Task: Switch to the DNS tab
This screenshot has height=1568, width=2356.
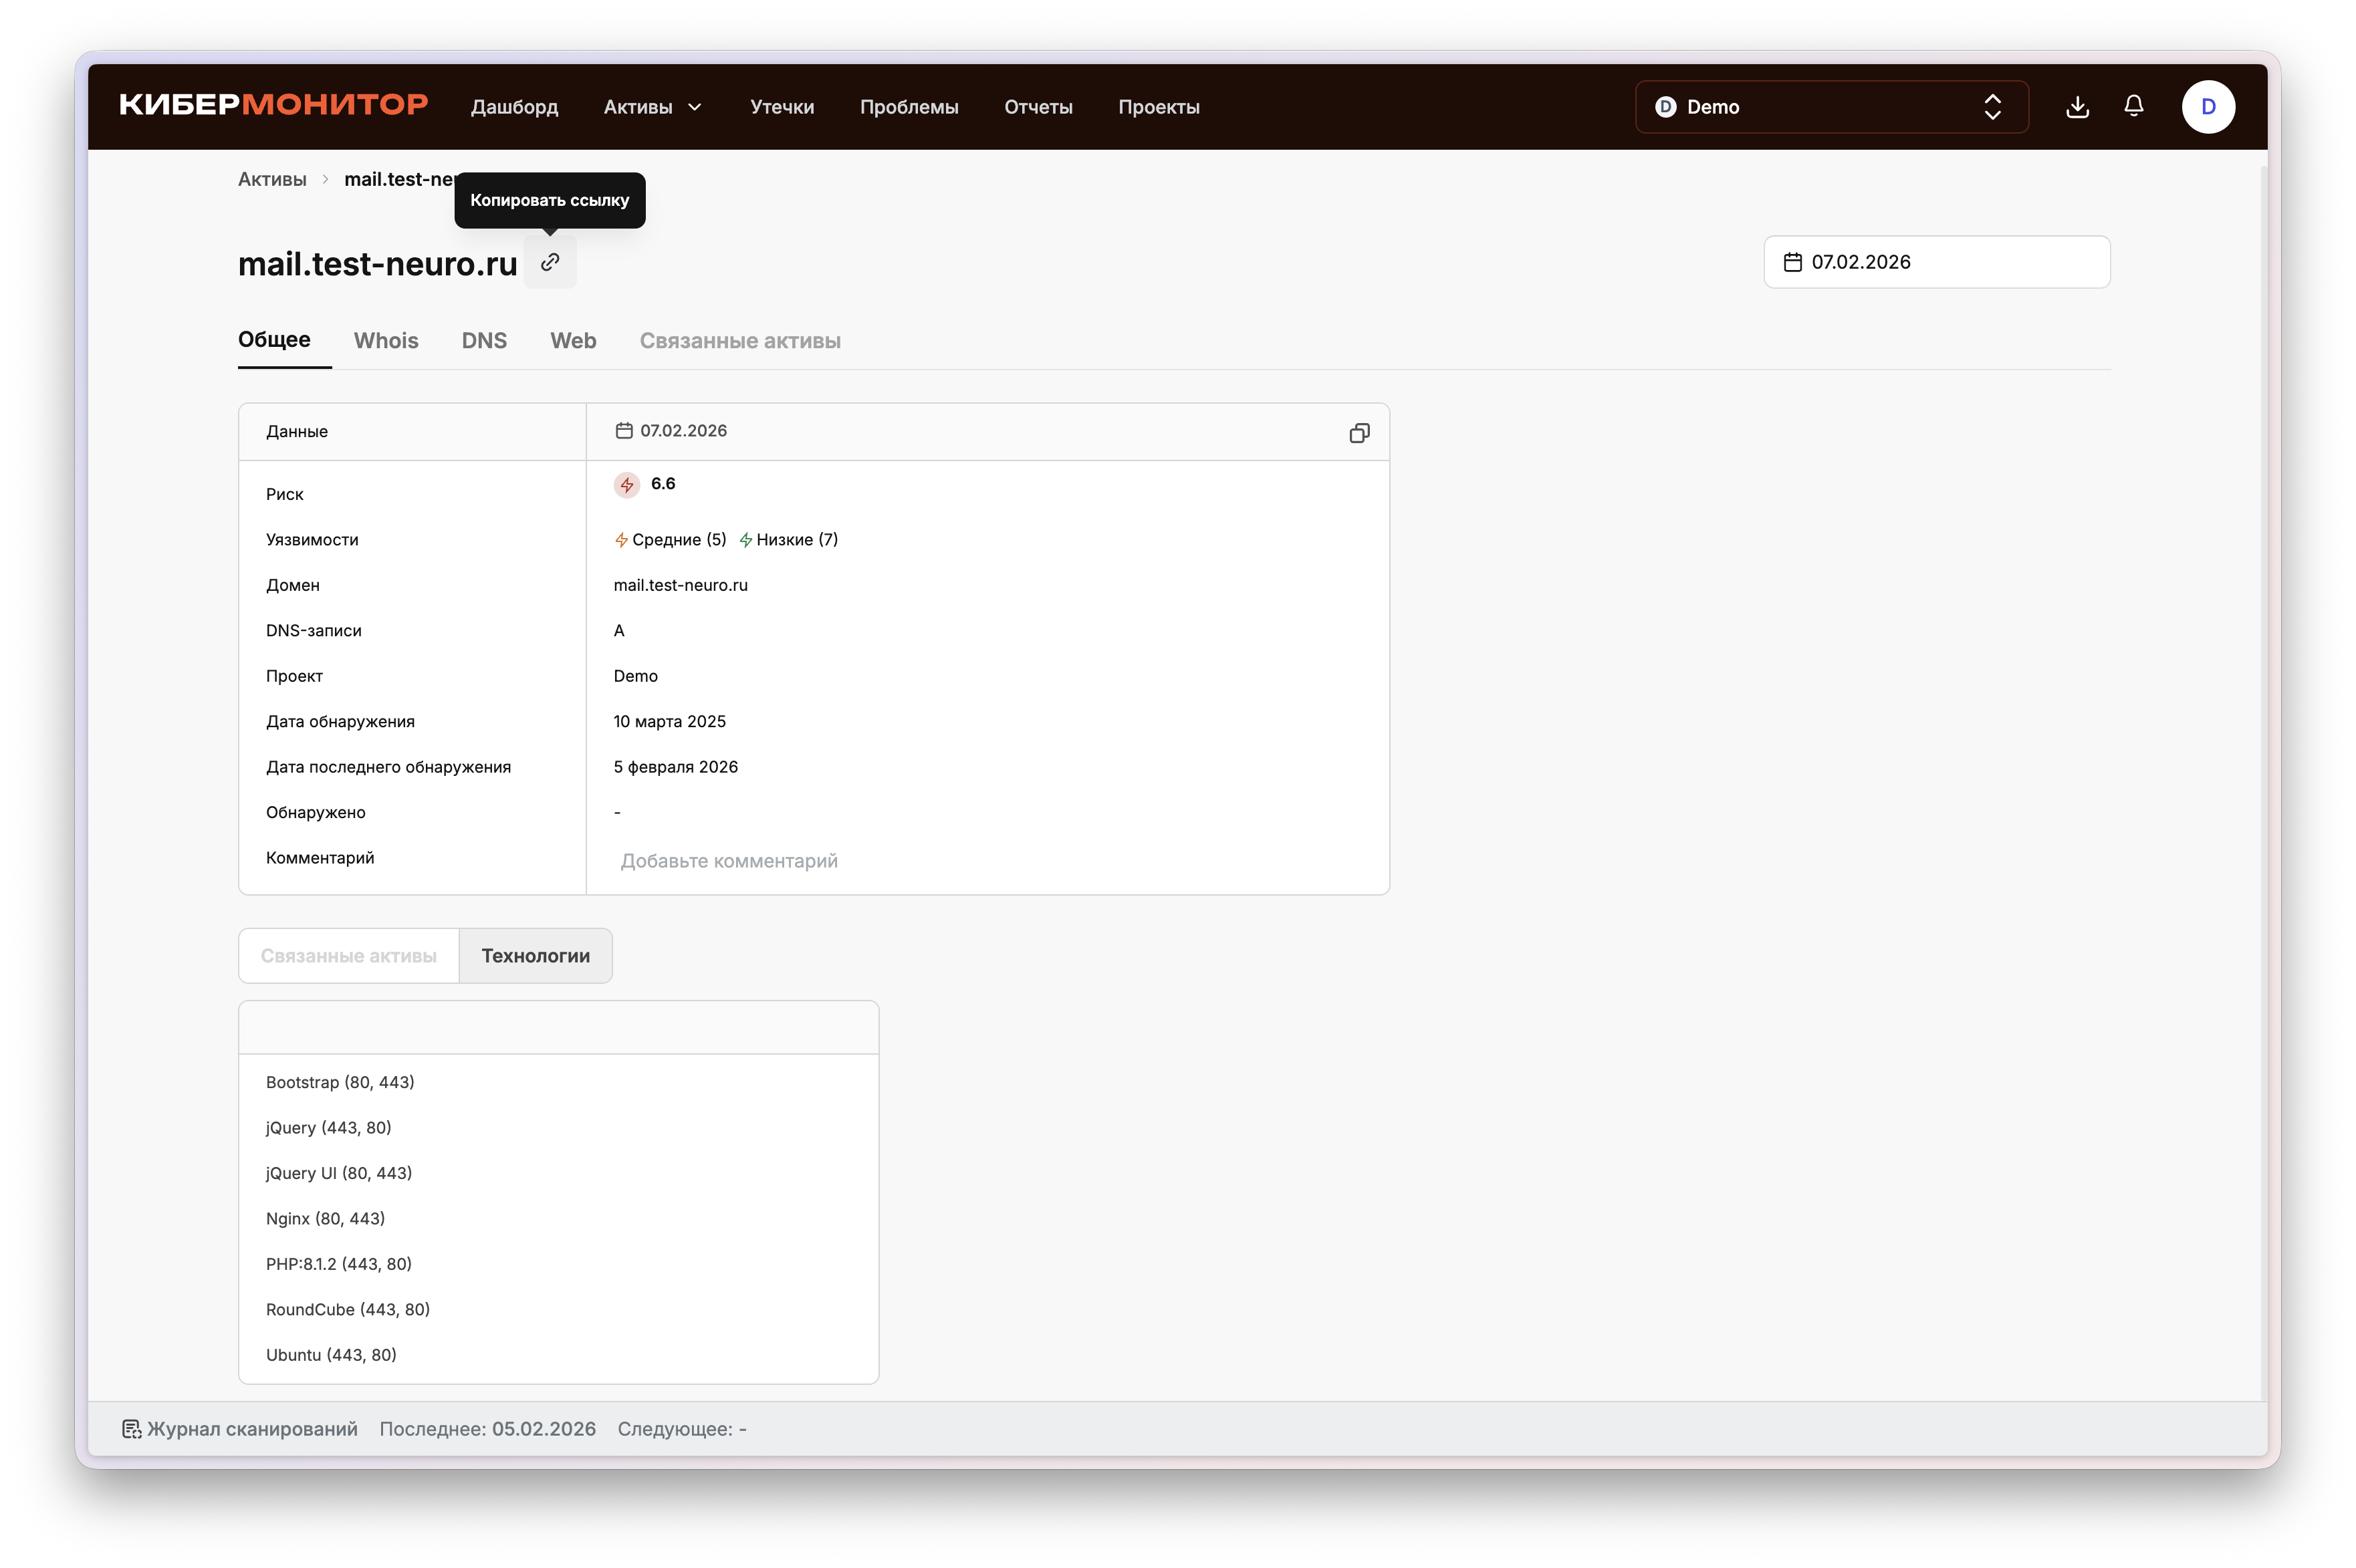Action: pyautogui.click(x=484, y=341)
